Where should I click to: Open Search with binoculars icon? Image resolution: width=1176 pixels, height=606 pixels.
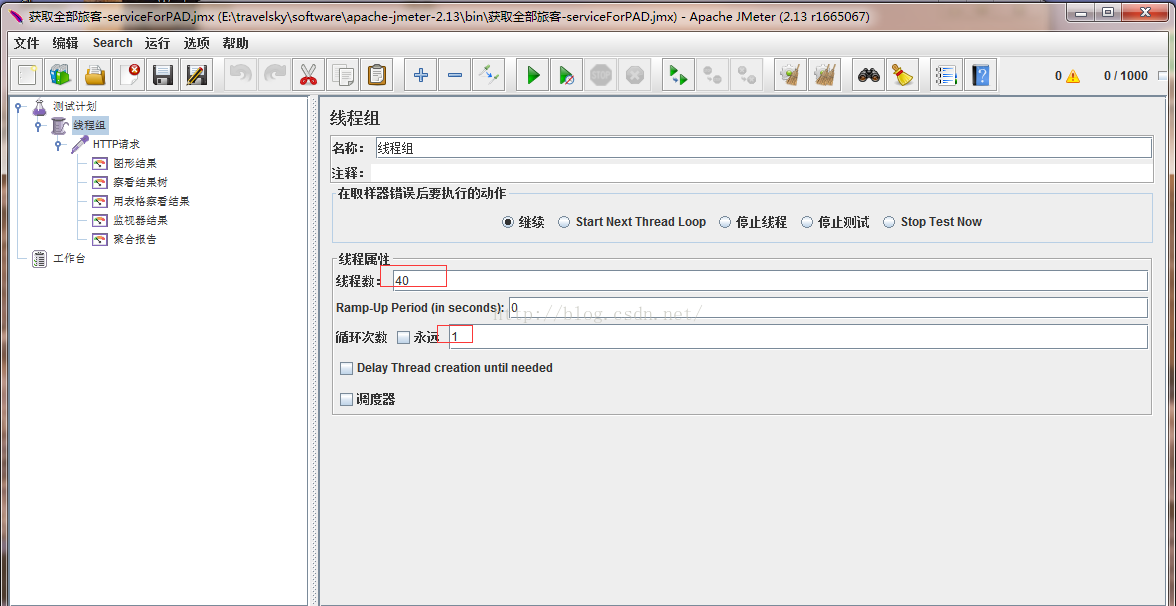point(868,75)
